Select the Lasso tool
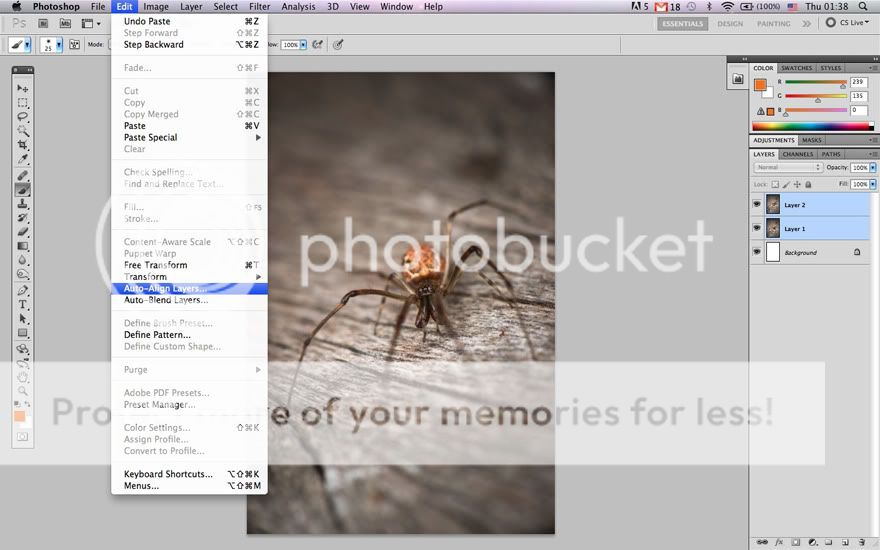This screenshot has height=550, width=880. click(22, 117)
